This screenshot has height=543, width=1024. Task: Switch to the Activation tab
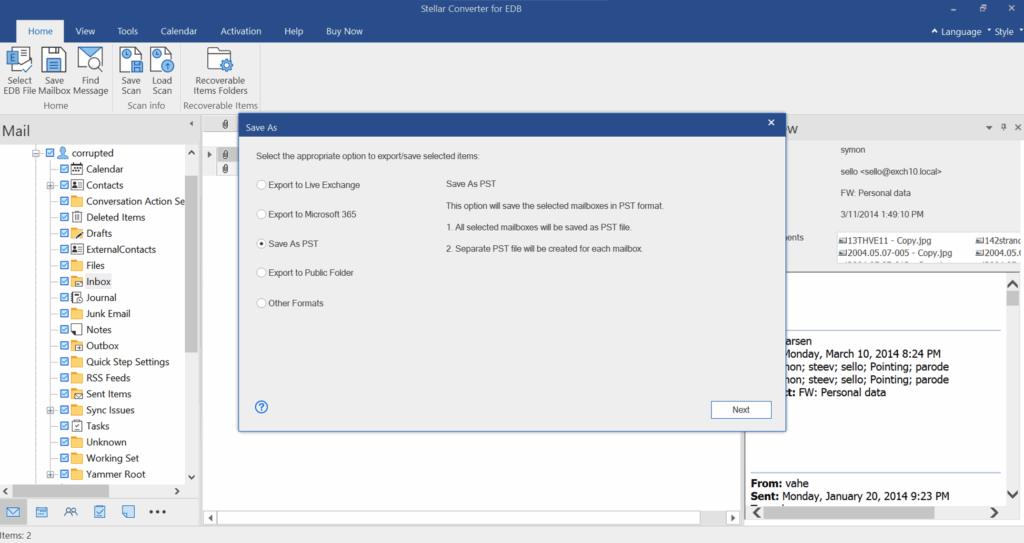[240, 31]
